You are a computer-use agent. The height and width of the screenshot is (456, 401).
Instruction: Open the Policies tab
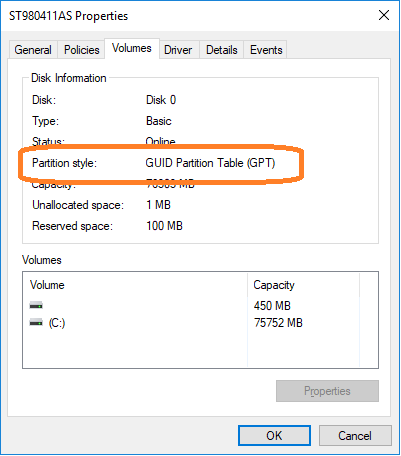[82, 50]
